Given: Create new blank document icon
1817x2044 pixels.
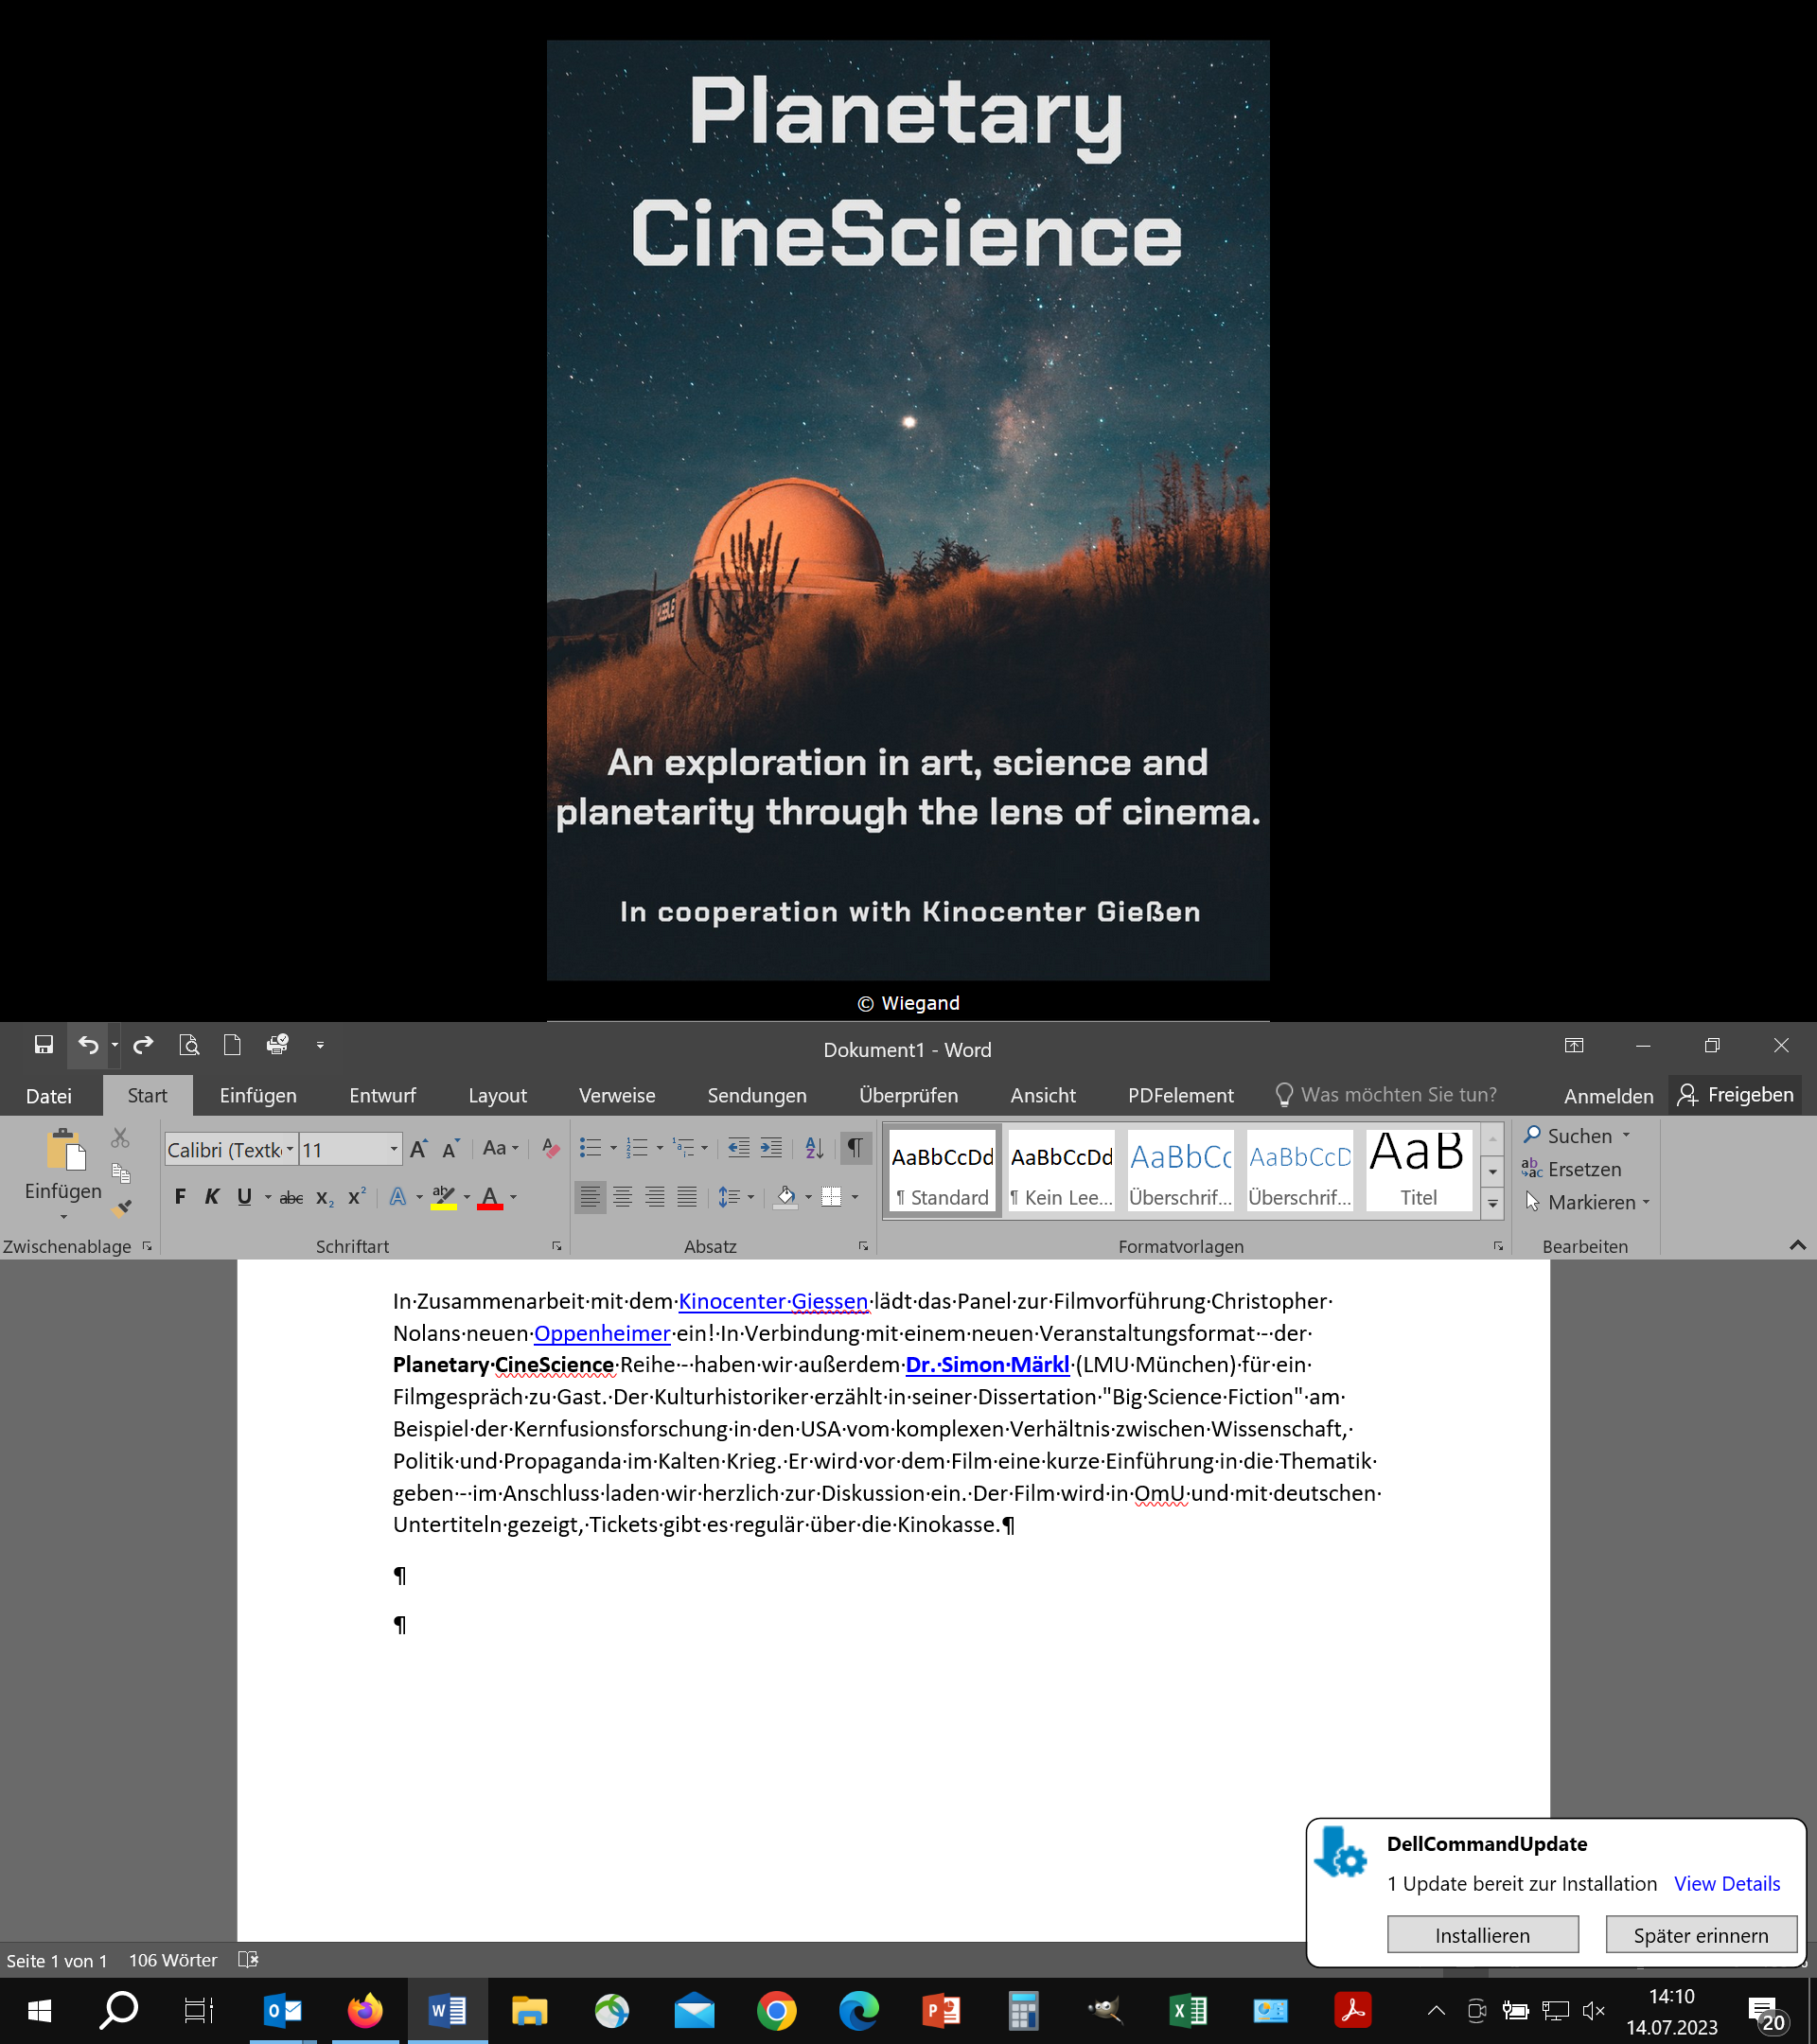Looking at the screenshot, I should coord(232,1045).
